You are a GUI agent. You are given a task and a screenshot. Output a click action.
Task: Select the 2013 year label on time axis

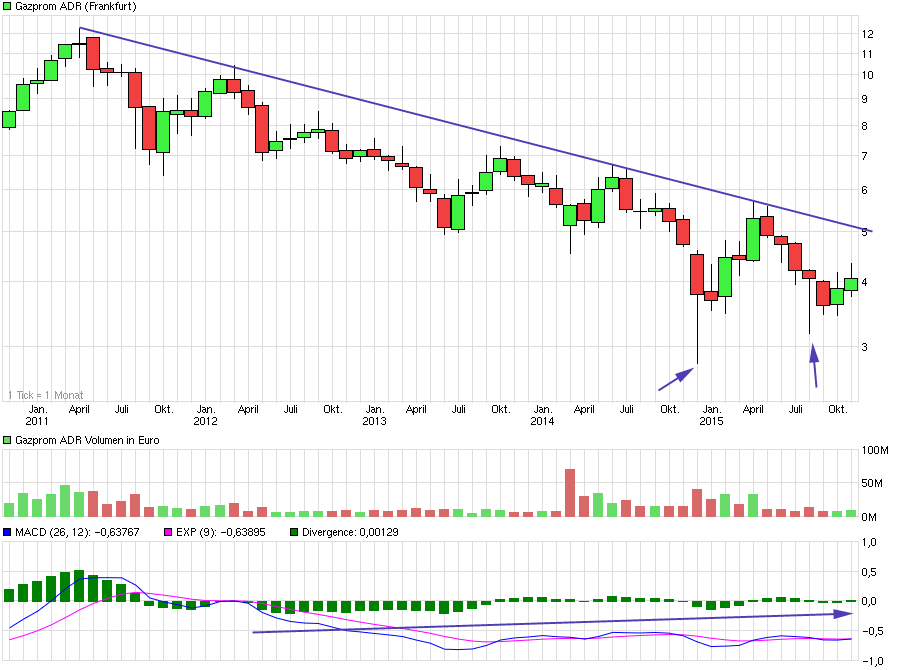click(x=374, y=422)
